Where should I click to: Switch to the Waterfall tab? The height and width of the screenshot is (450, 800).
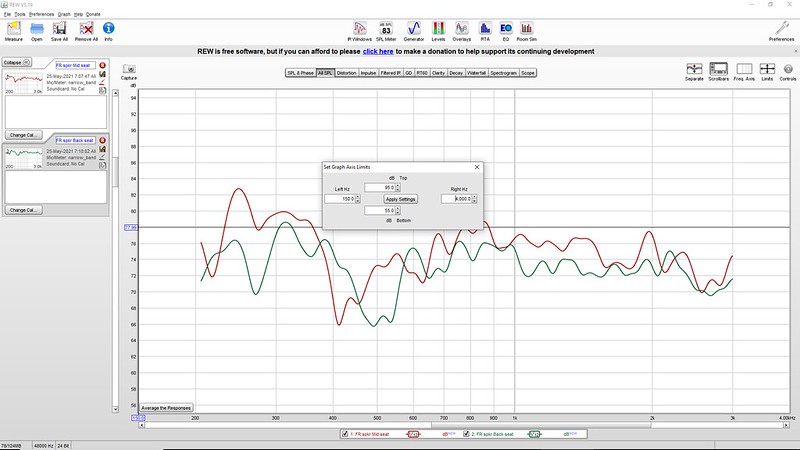(477, 73)
